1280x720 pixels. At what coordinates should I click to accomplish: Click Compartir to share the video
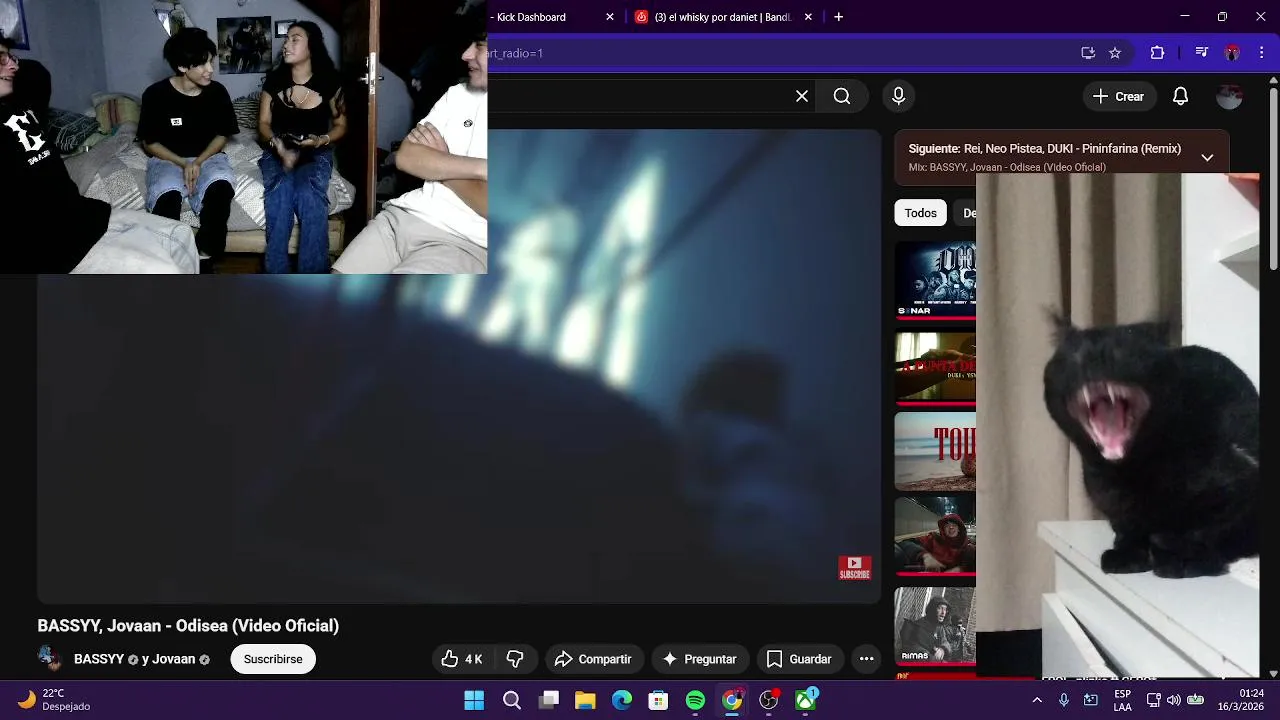(593, 659)
